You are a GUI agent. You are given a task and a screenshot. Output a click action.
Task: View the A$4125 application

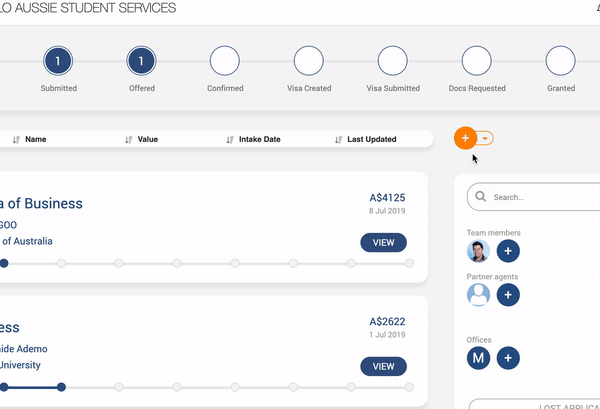tap(383, 242)
